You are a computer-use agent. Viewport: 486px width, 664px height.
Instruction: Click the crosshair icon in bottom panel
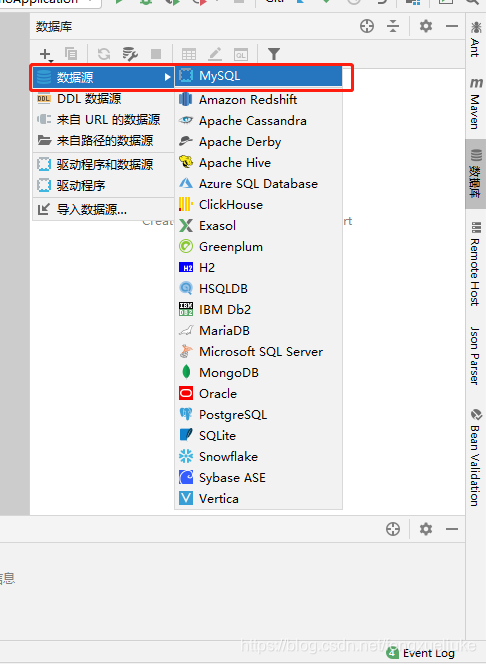point(393,529)
